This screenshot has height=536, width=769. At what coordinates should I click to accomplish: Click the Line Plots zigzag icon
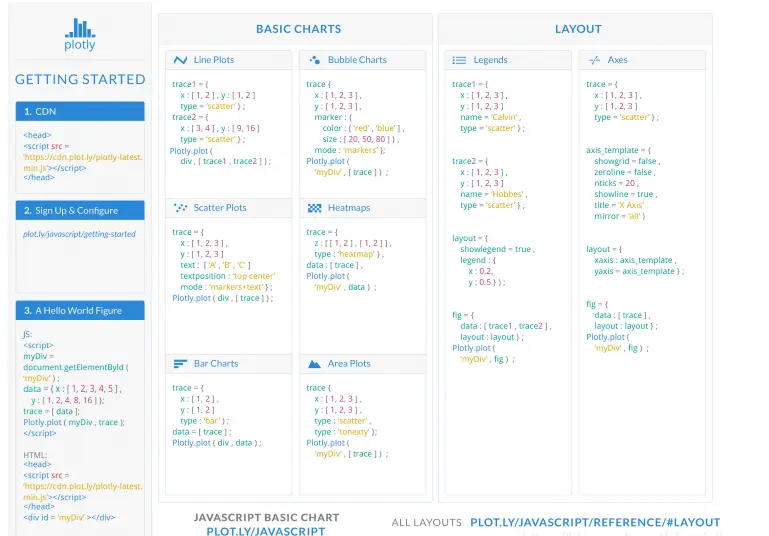(180, 60)
